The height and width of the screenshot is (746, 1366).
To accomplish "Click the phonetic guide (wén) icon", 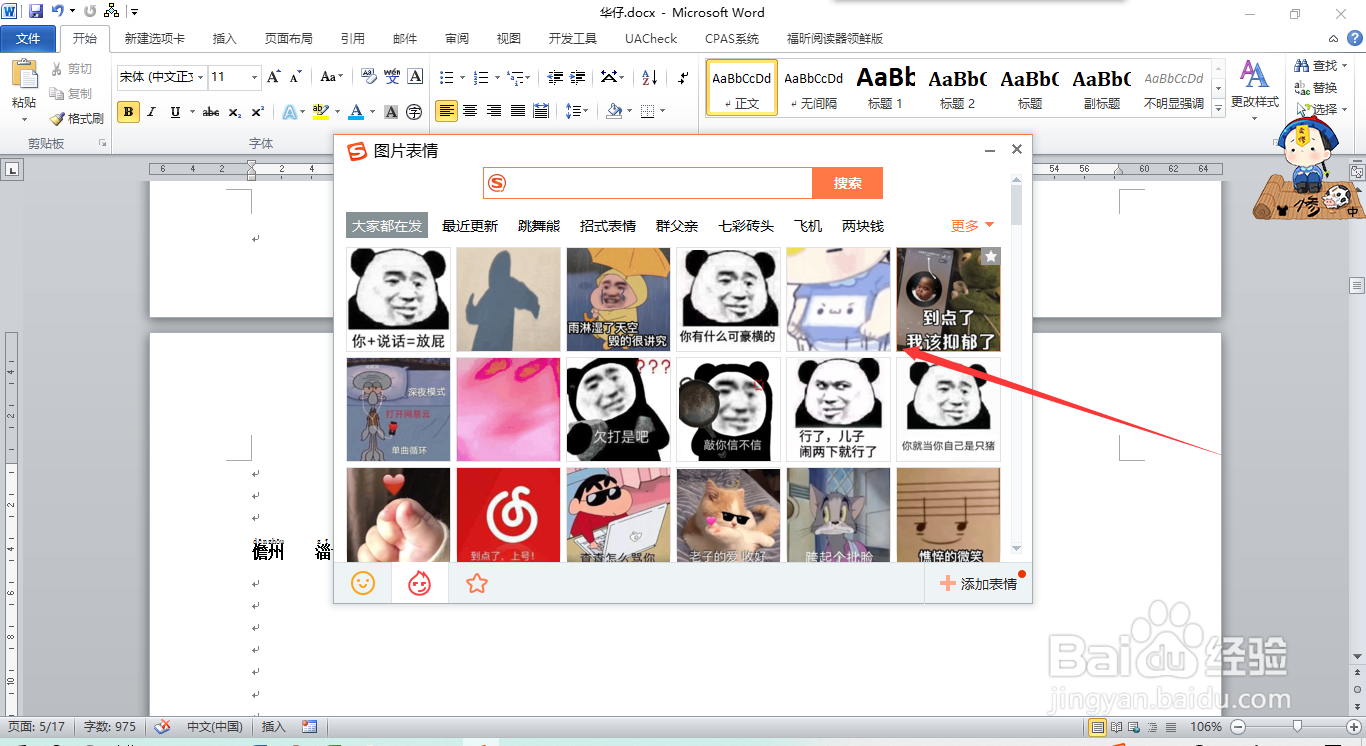I will 391,77.
